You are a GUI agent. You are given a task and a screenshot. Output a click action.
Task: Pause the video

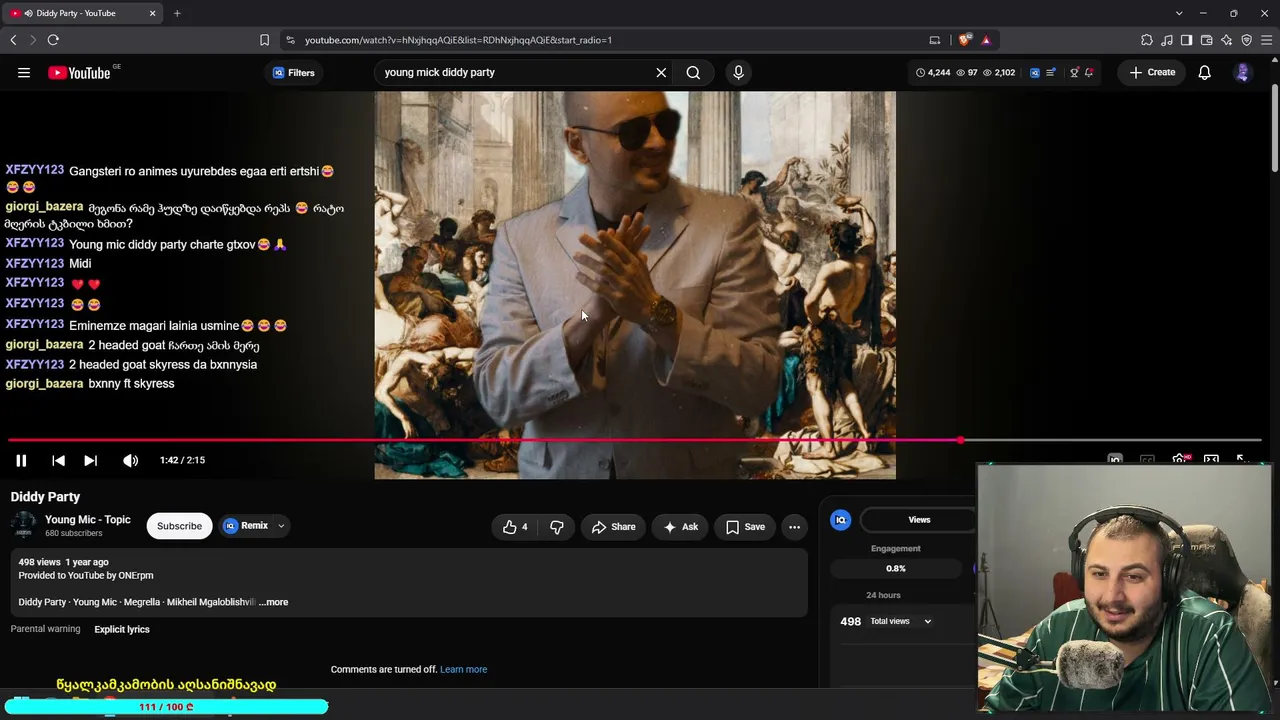[x=21, y=460]
